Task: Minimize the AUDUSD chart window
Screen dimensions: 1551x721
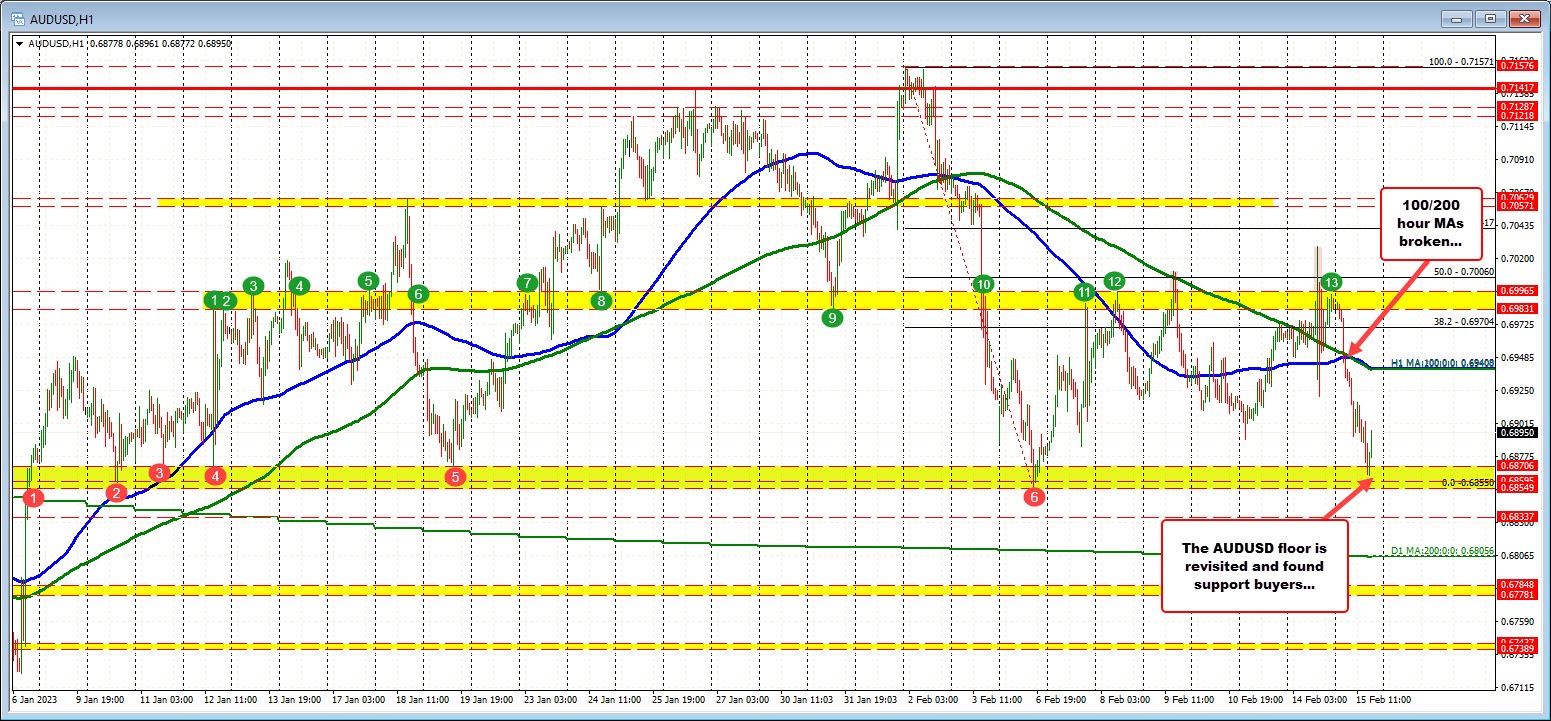Action: 1457,18
